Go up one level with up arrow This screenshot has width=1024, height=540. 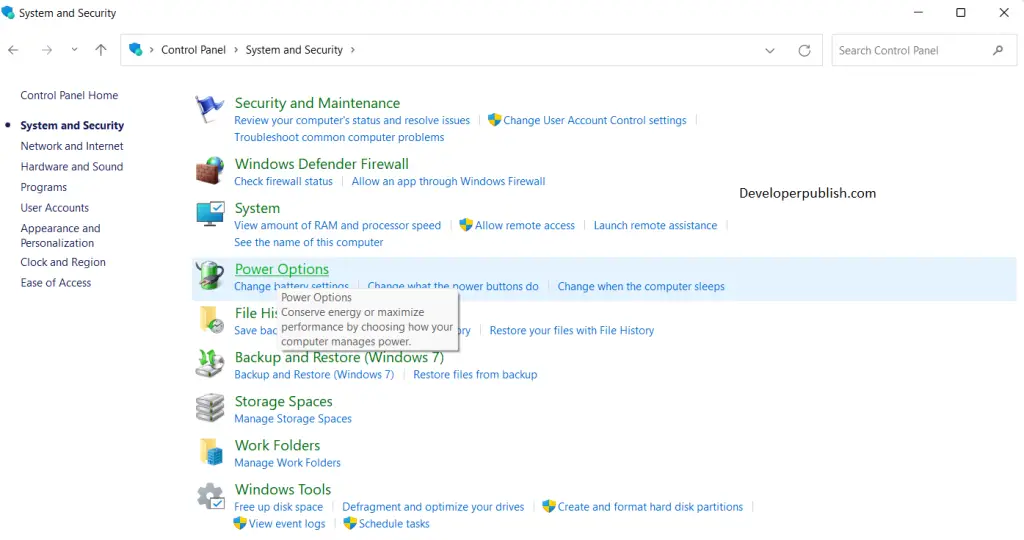pos(101,50)
